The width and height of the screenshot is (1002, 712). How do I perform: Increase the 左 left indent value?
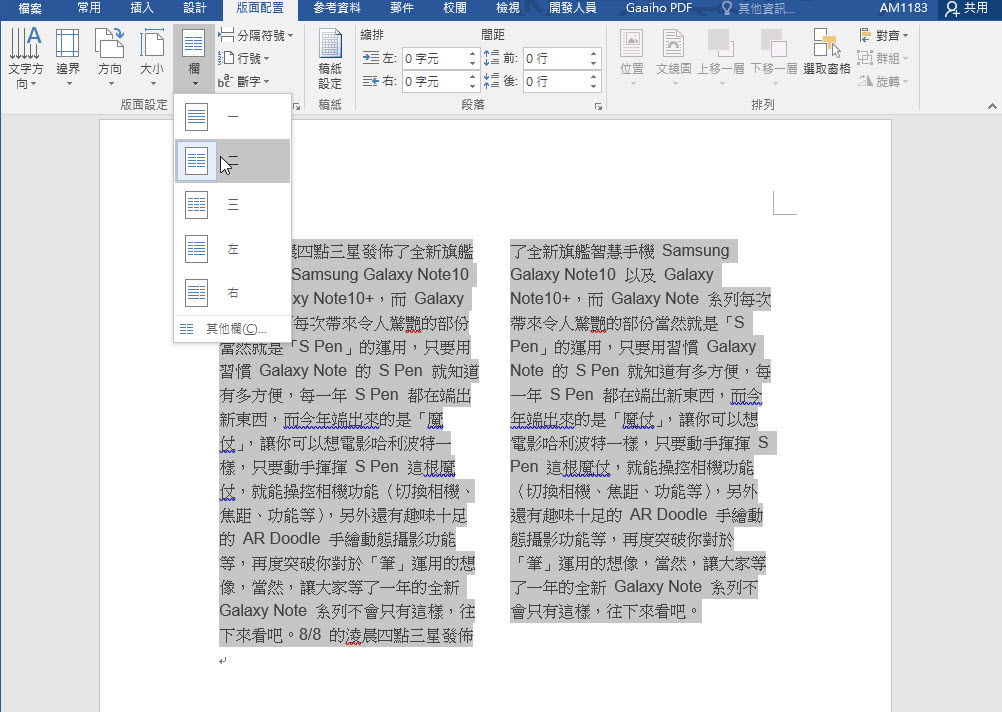473,54
